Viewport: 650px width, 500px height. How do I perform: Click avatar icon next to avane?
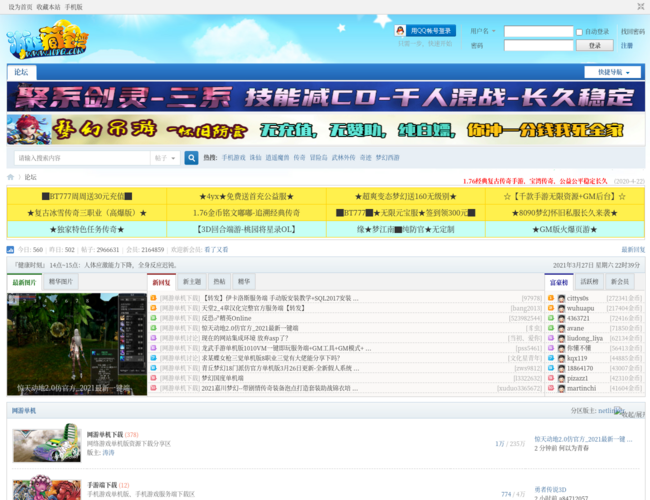click(561, 328)
